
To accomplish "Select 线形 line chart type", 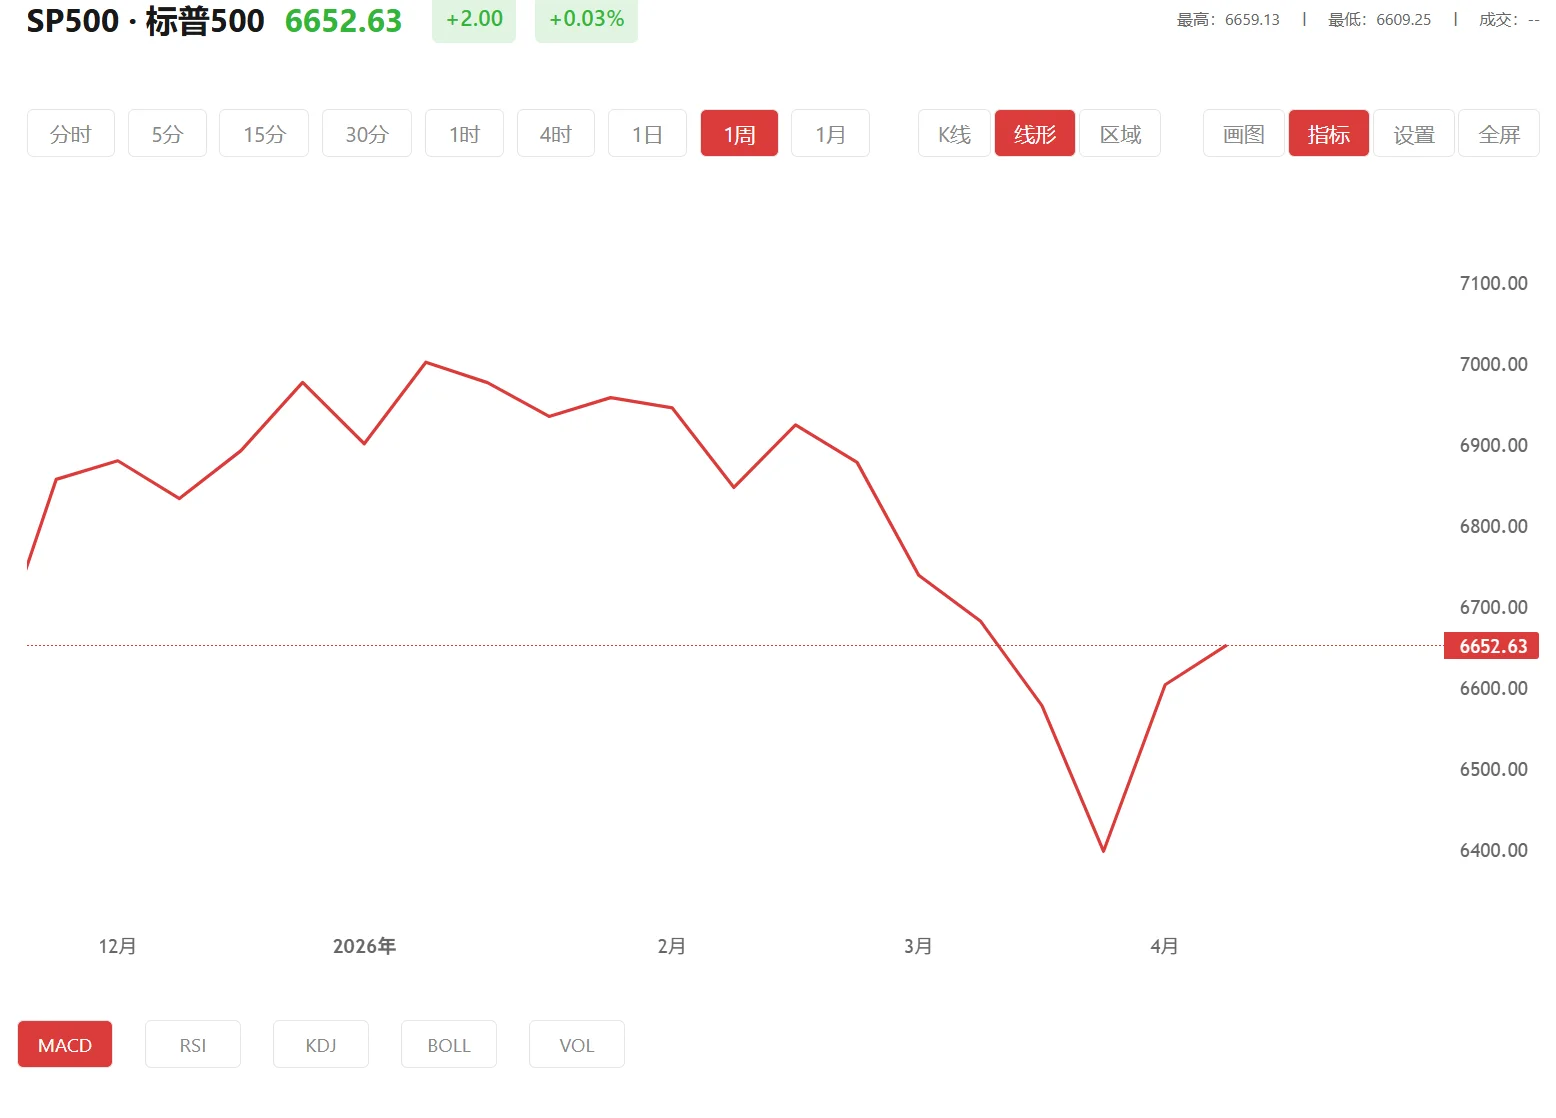I will tap(1034, 134).
